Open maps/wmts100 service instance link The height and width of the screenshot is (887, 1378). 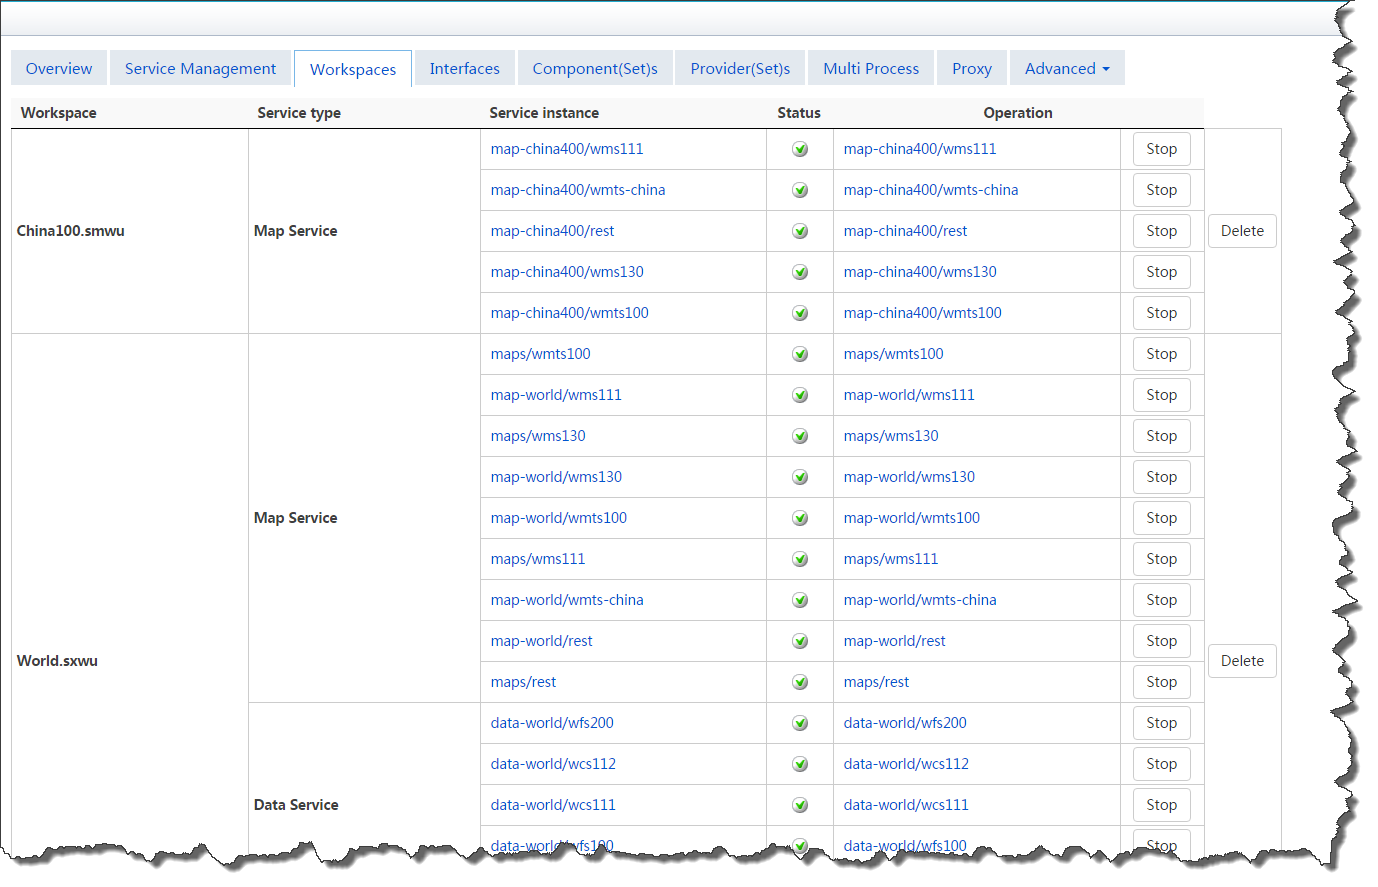click(x=540, y=354)
